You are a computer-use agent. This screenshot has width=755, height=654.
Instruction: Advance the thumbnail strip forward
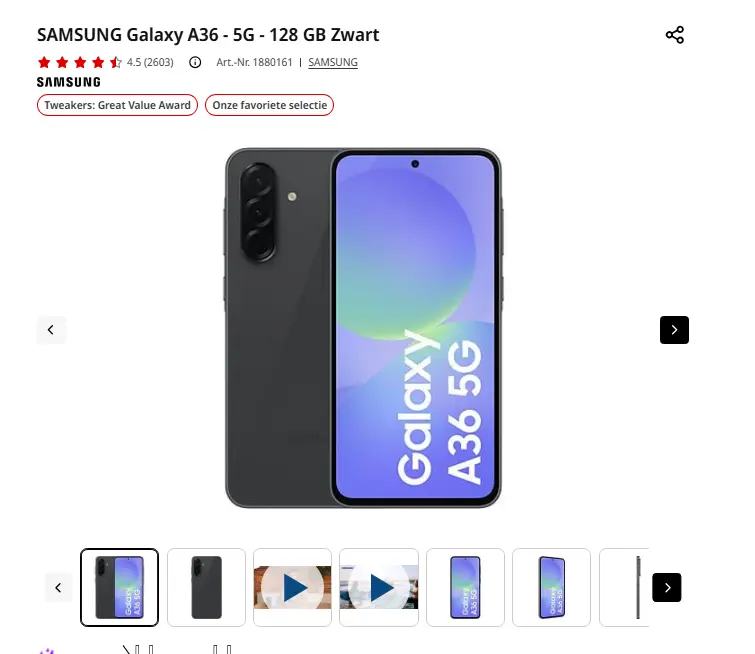point(667,588)
